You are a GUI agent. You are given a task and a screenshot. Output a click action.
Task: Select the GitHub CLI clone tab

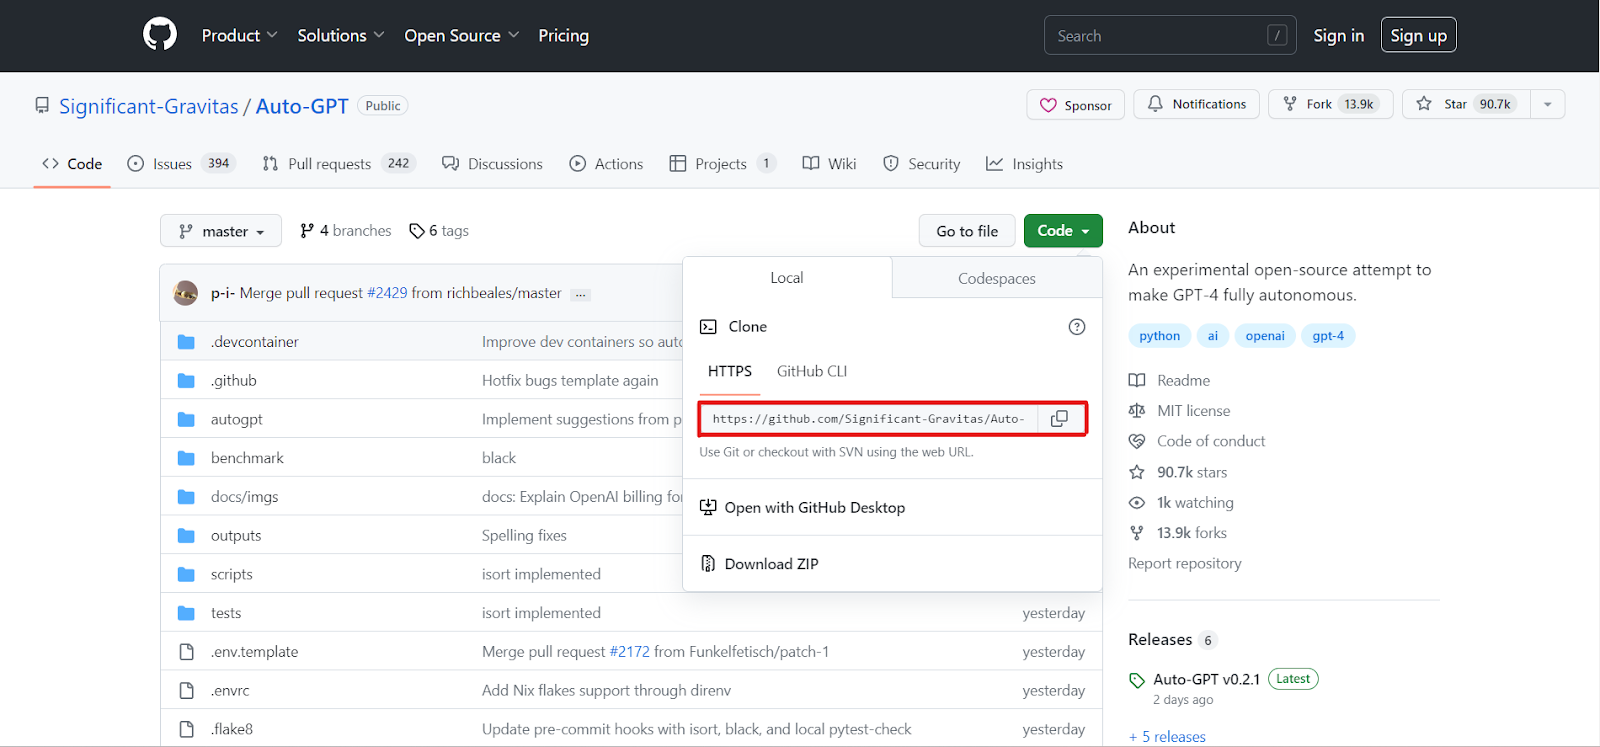pyautogui.click(x=812, y=371)
